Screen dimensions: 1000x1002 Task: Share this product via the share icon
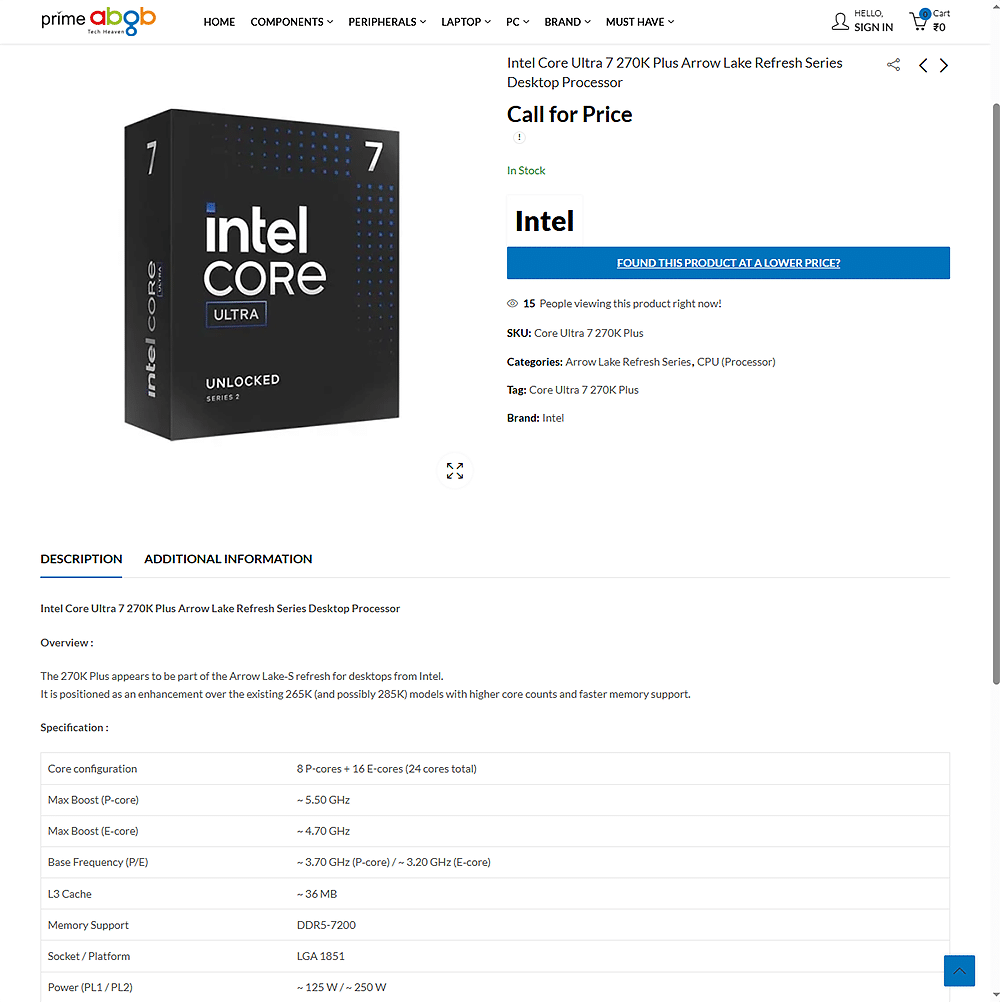pyautogui.click(x=893, y=64)
